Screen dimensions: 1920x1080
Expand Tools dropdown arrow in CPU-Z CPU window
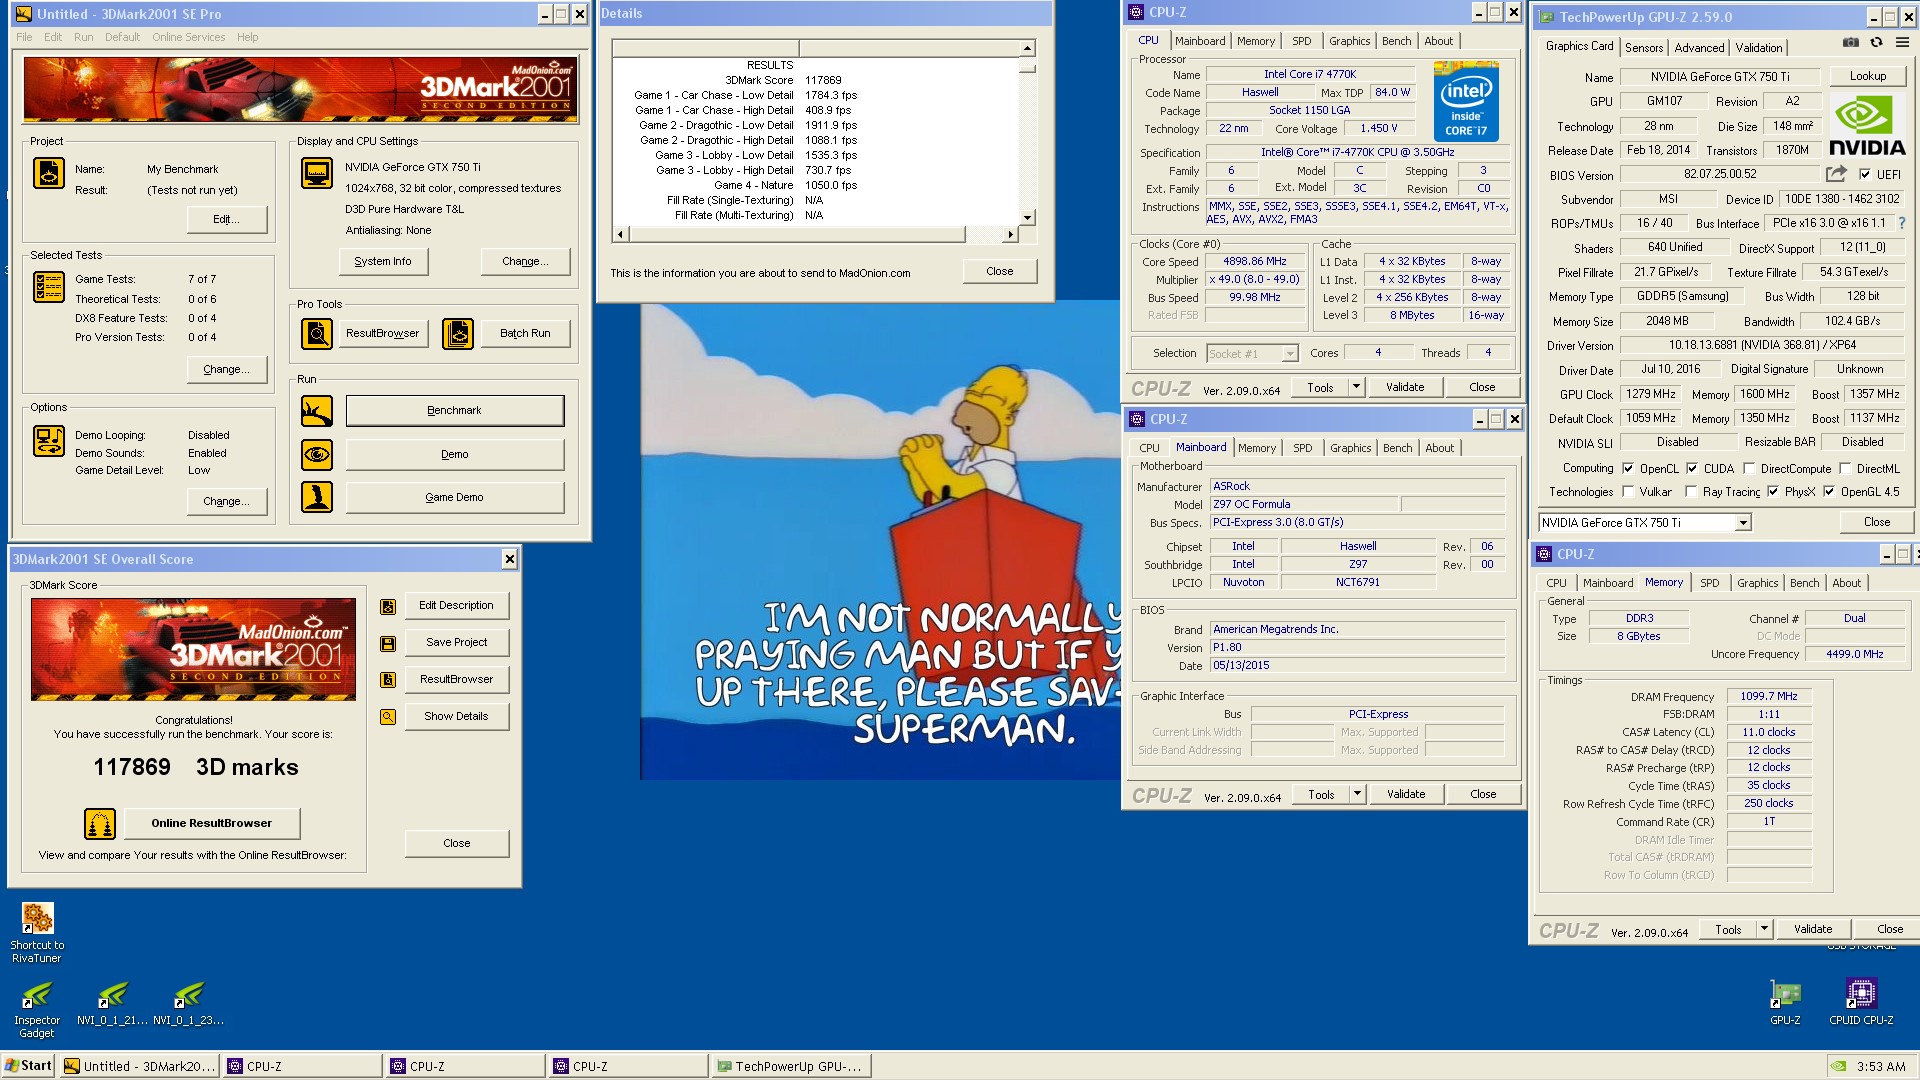[x=1356, y=387]
